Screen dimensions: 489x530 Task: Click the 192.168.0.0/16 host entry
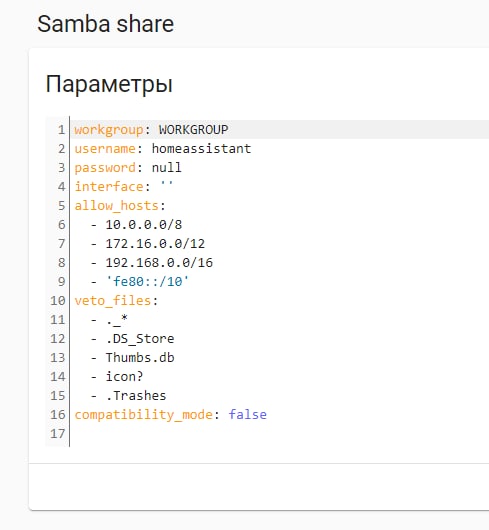[x=159, y=262]
